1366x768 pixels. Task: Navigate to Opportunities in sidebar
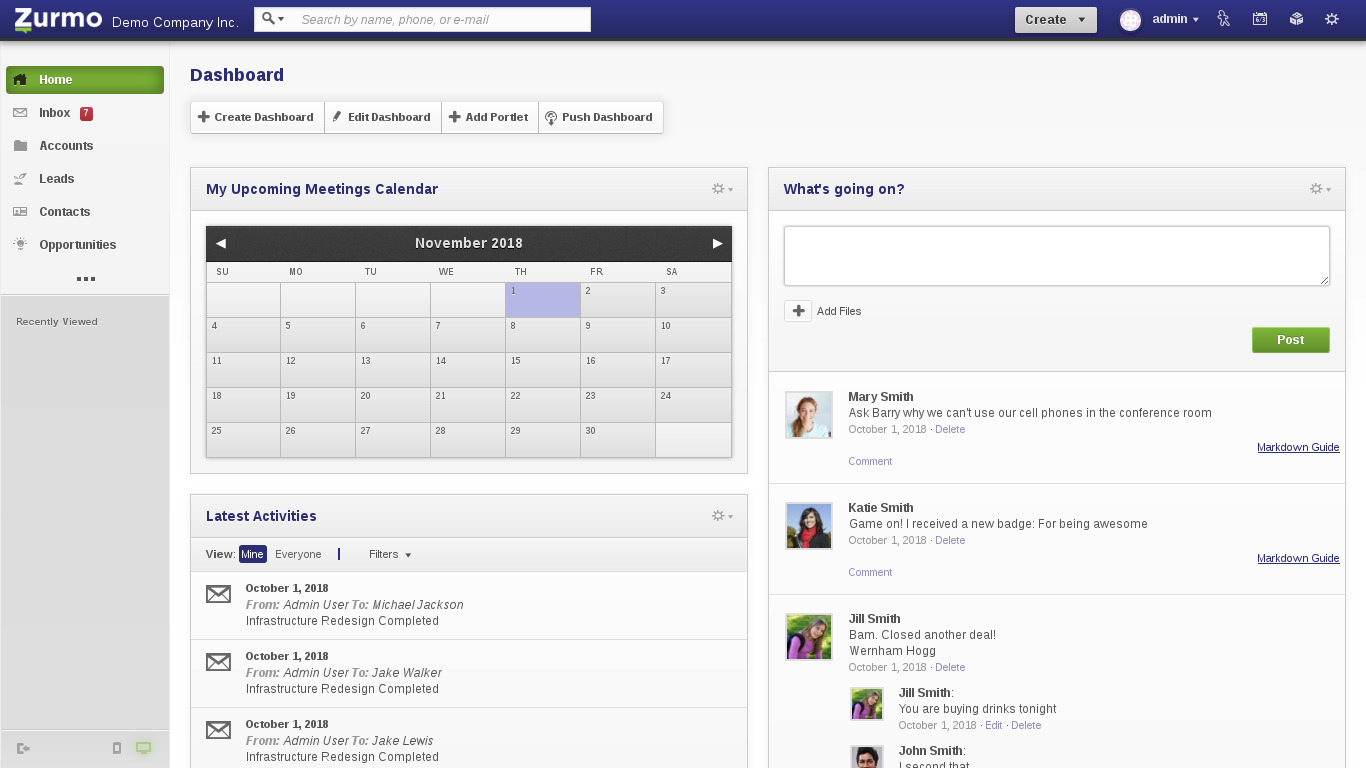[77, 245]
